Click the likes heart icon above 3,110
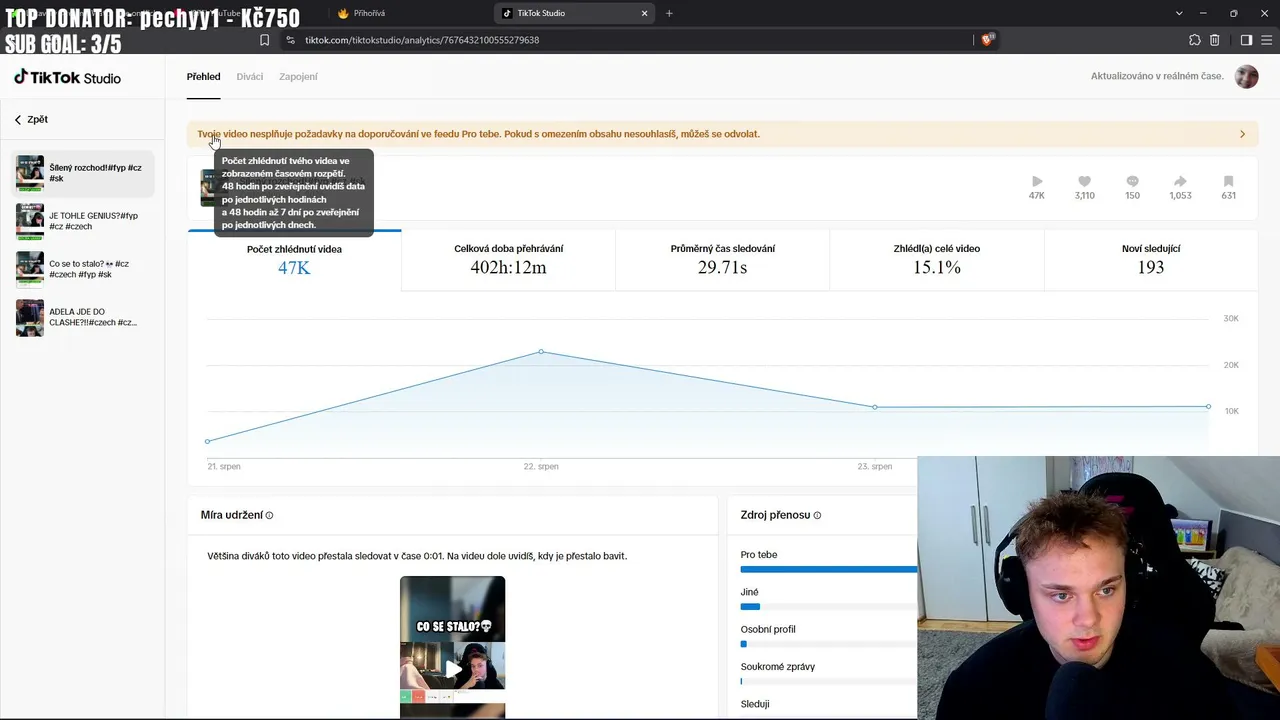The image size is (1280, 720). click(1084, 181)
